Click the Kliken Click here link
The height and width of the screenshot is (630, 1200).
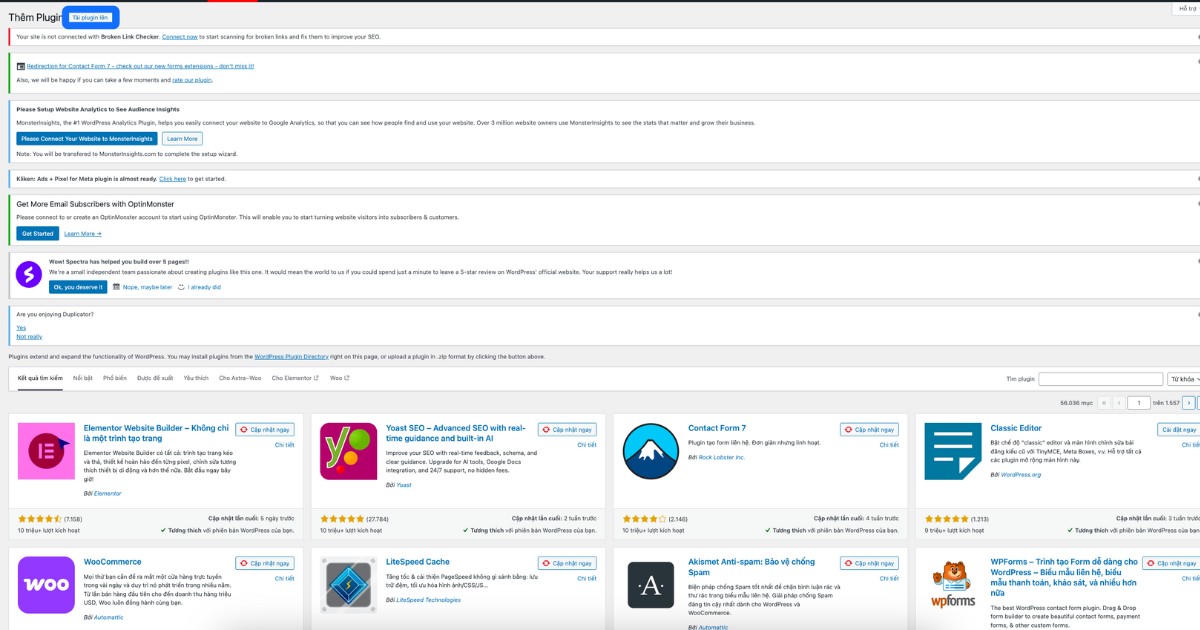172,179
